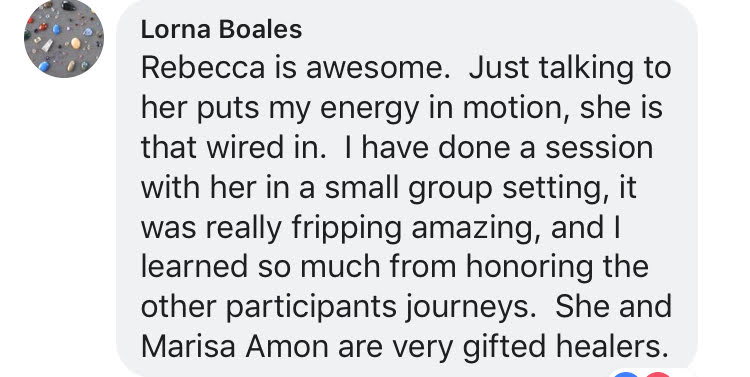
Task: Click the word fripping in the comment
Action: 346,228
